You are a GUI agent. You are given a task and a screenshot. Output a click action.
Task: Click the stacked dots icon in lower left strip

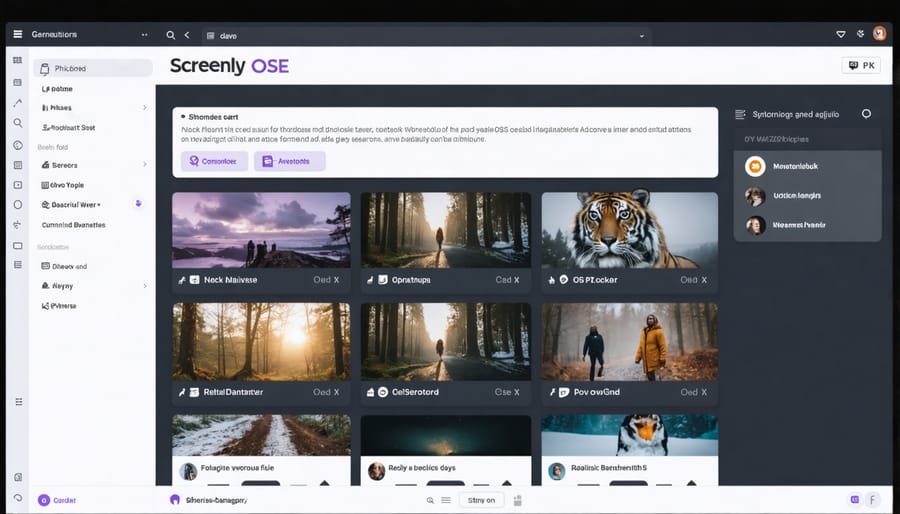tap(19, 402)
